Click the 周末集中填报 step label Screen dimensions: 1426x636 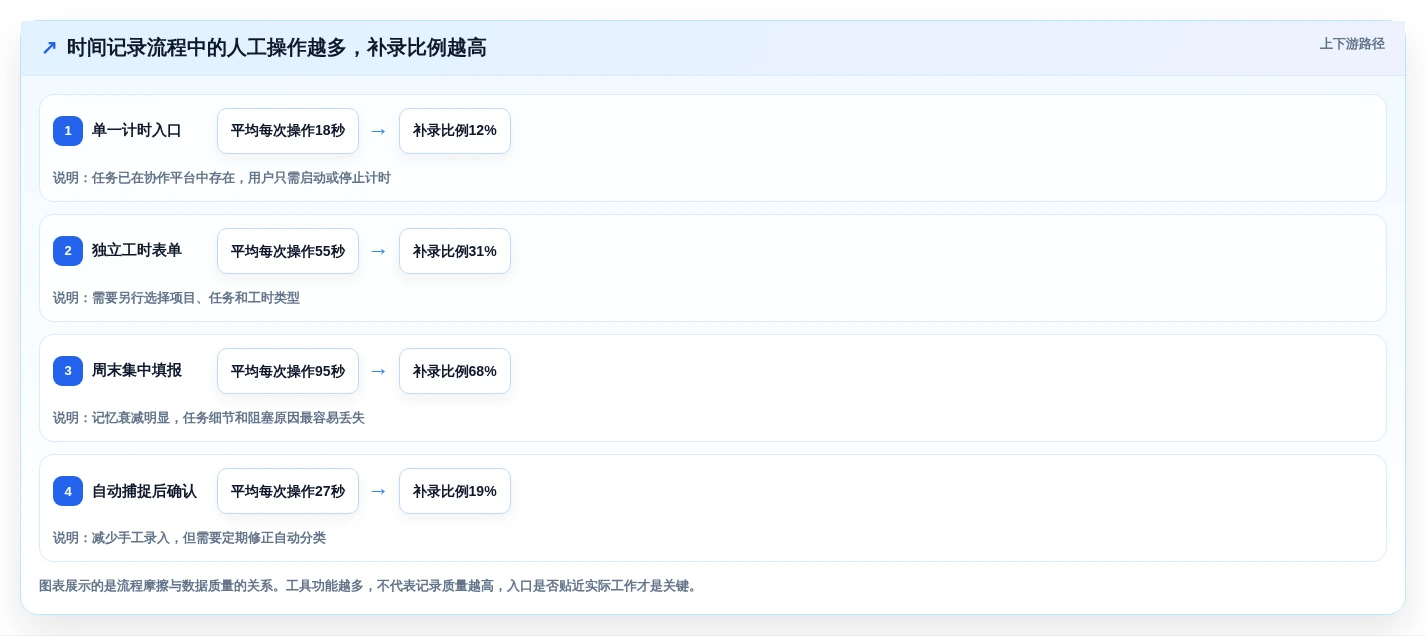point(137,370)
